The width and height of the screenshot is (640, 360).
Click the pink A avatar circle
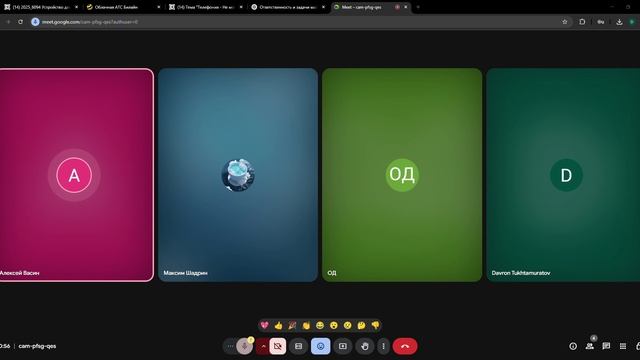tap(74, 175)
